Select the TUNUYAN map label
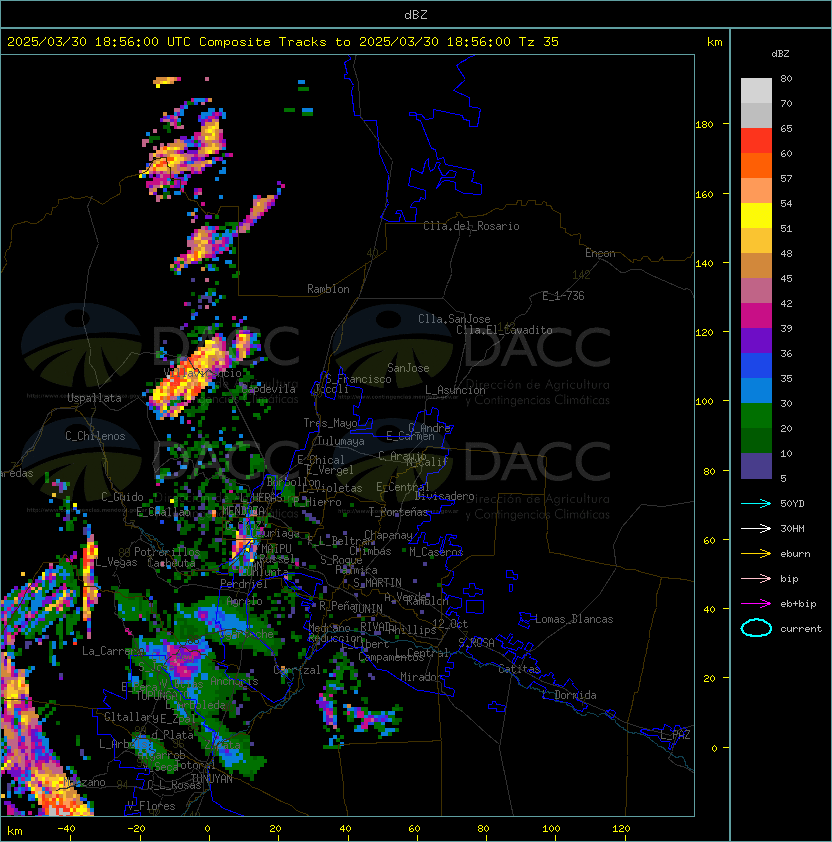This screenshot has height=842, width=832. click(212, 779)
